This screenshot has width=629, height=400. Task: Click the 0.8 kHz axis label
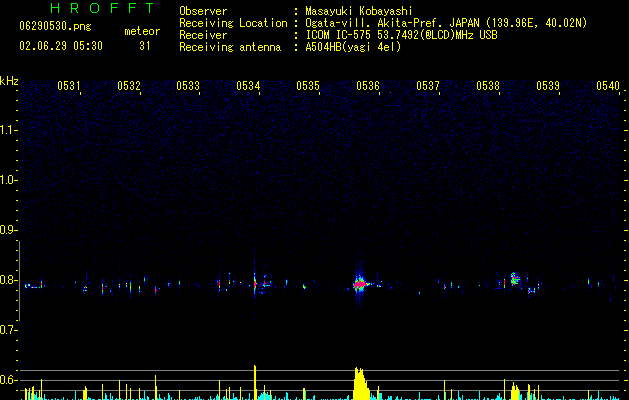pos(8,280)
